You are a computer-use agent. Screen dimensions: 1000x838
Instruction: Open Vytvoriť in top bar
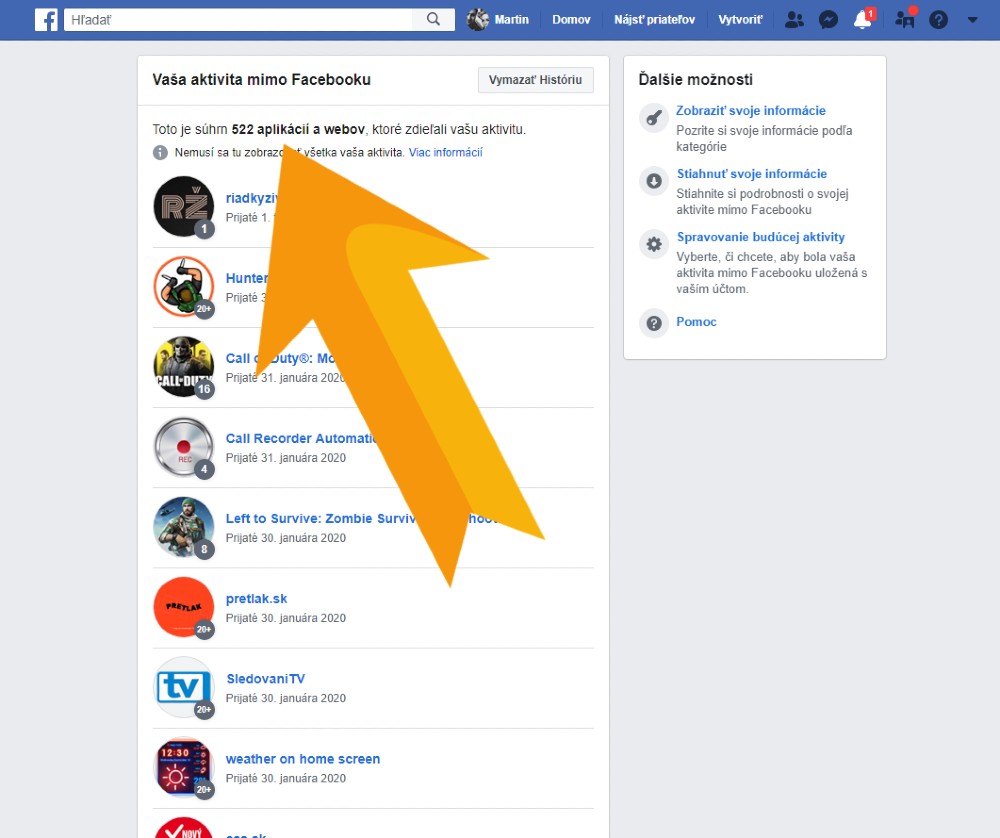click(x=740, y=20)
